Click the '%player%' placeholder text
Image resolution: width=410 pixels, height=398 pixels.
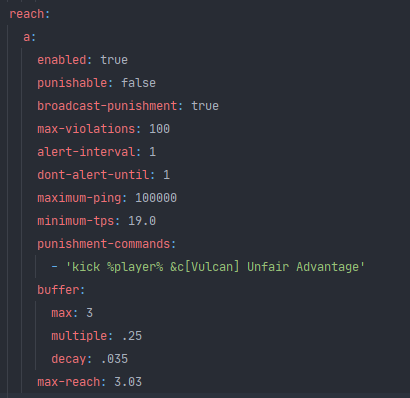(x=135, y=267)
